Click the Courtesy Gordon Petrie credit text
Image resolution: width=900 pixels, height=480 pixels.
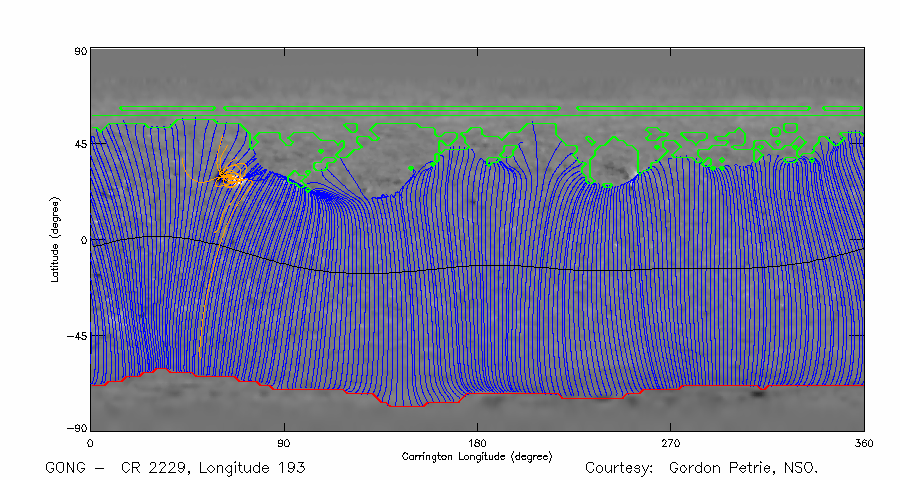701,468
